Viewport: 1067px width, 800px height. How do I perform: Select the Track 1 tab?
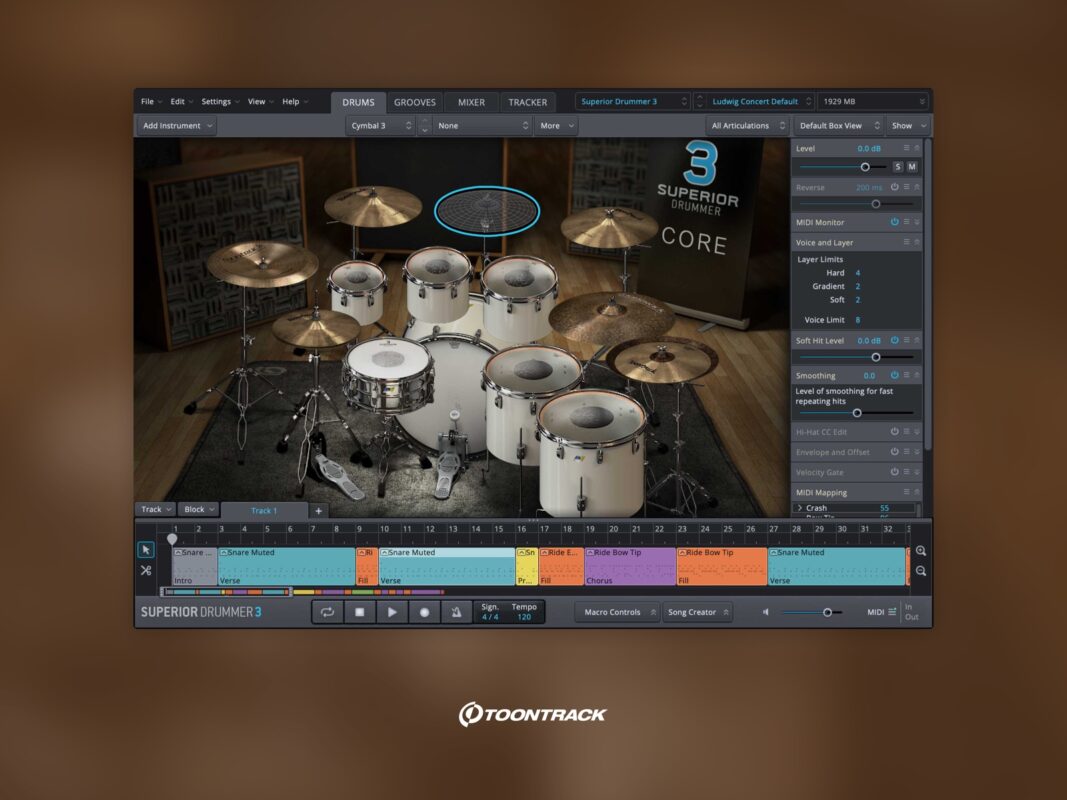(x=264, y=510)
